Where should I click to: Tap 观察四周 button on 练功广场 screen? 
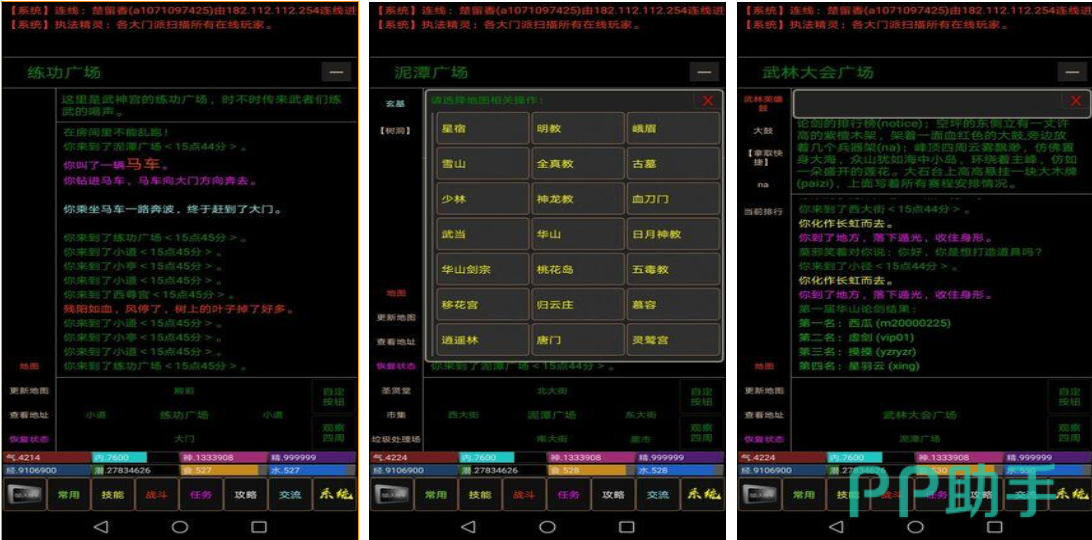333,432
